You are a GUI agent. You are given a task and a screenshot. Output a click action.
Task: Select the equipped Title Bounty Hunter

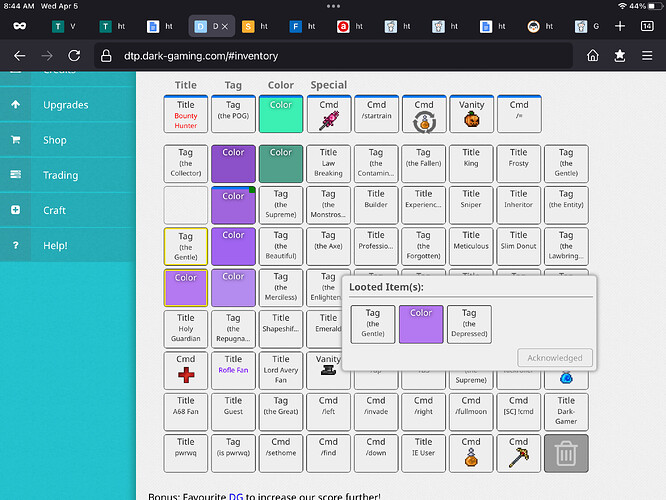(x=186, y=114)
